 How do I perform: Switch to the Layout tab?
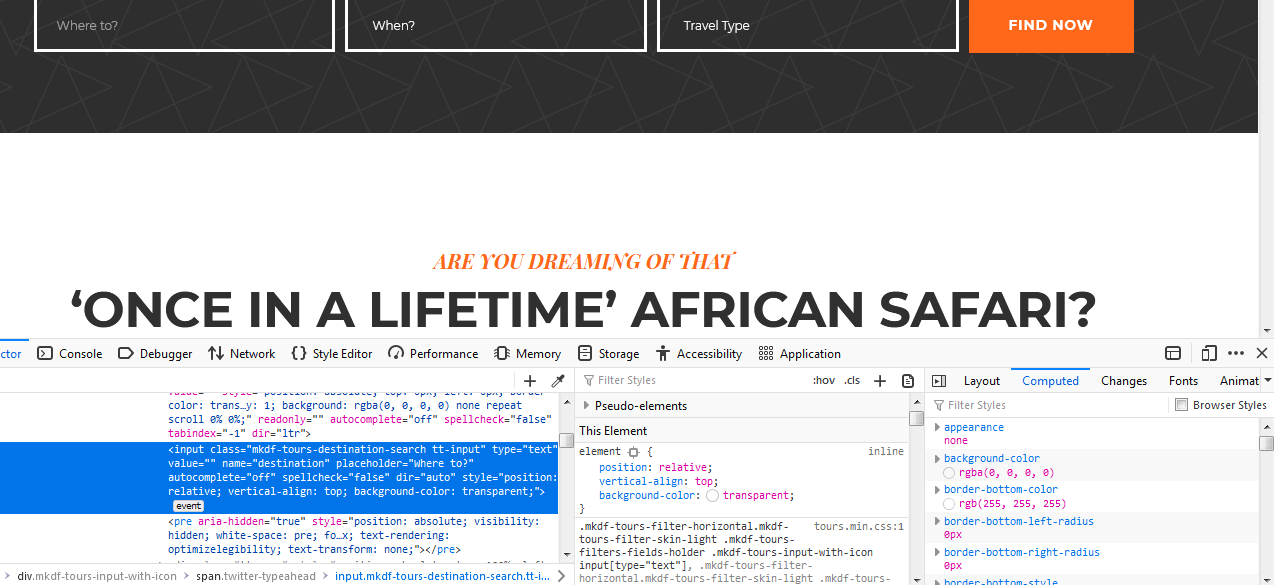tap(981, 380)
